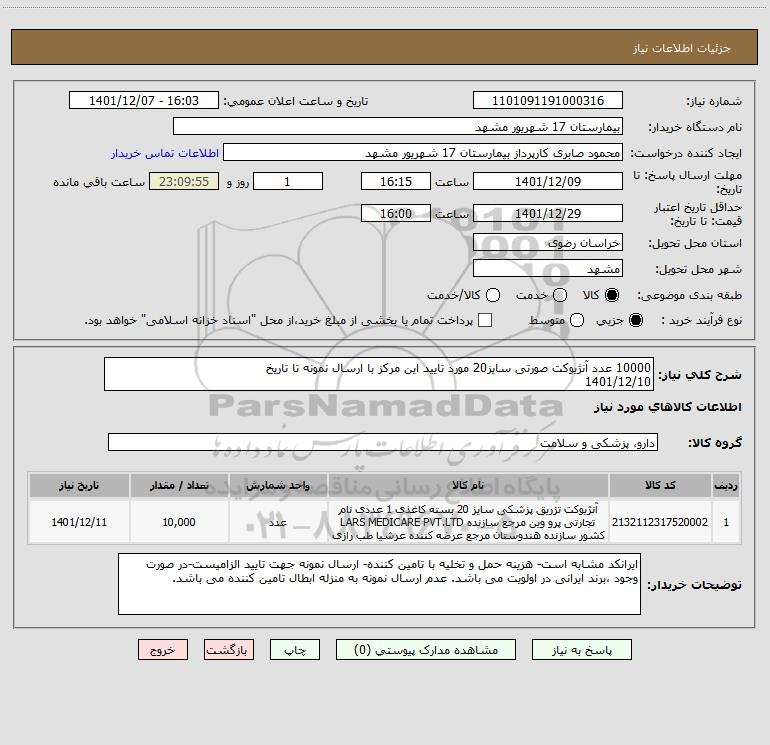Click the تاریخ و ساعت اعلان عمومی label
The width and height of the screenshot is (770, 745).
tap(296, 101)
